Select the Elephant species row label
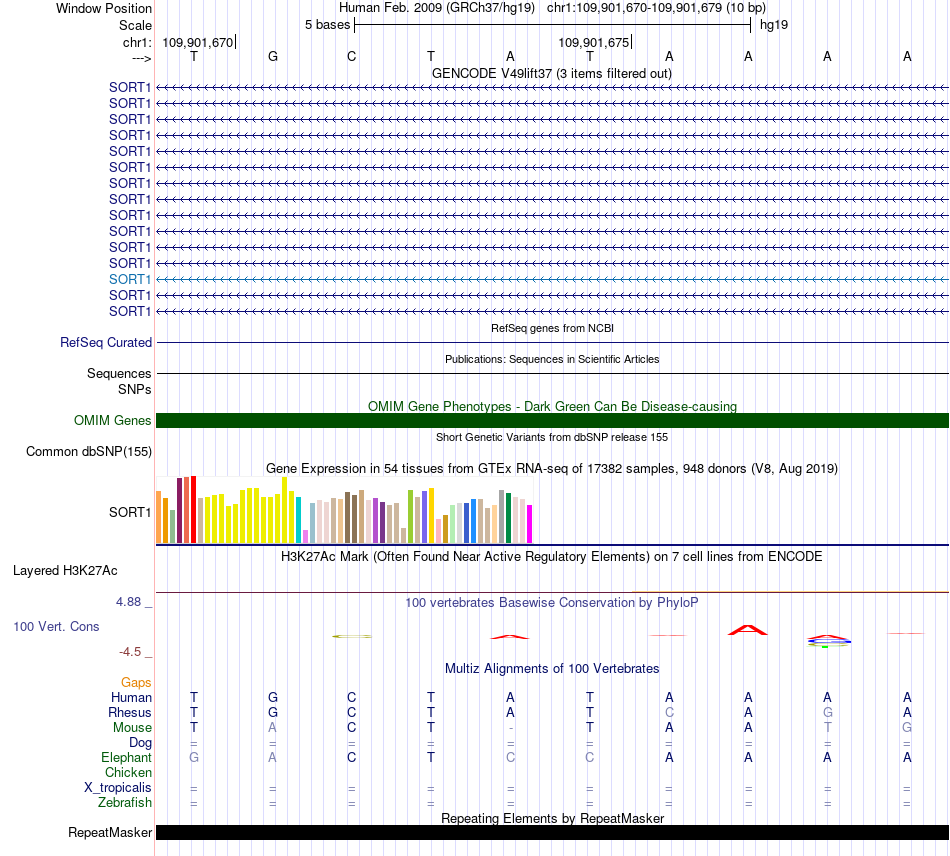950x856 pixels. [x=126, y=757]
